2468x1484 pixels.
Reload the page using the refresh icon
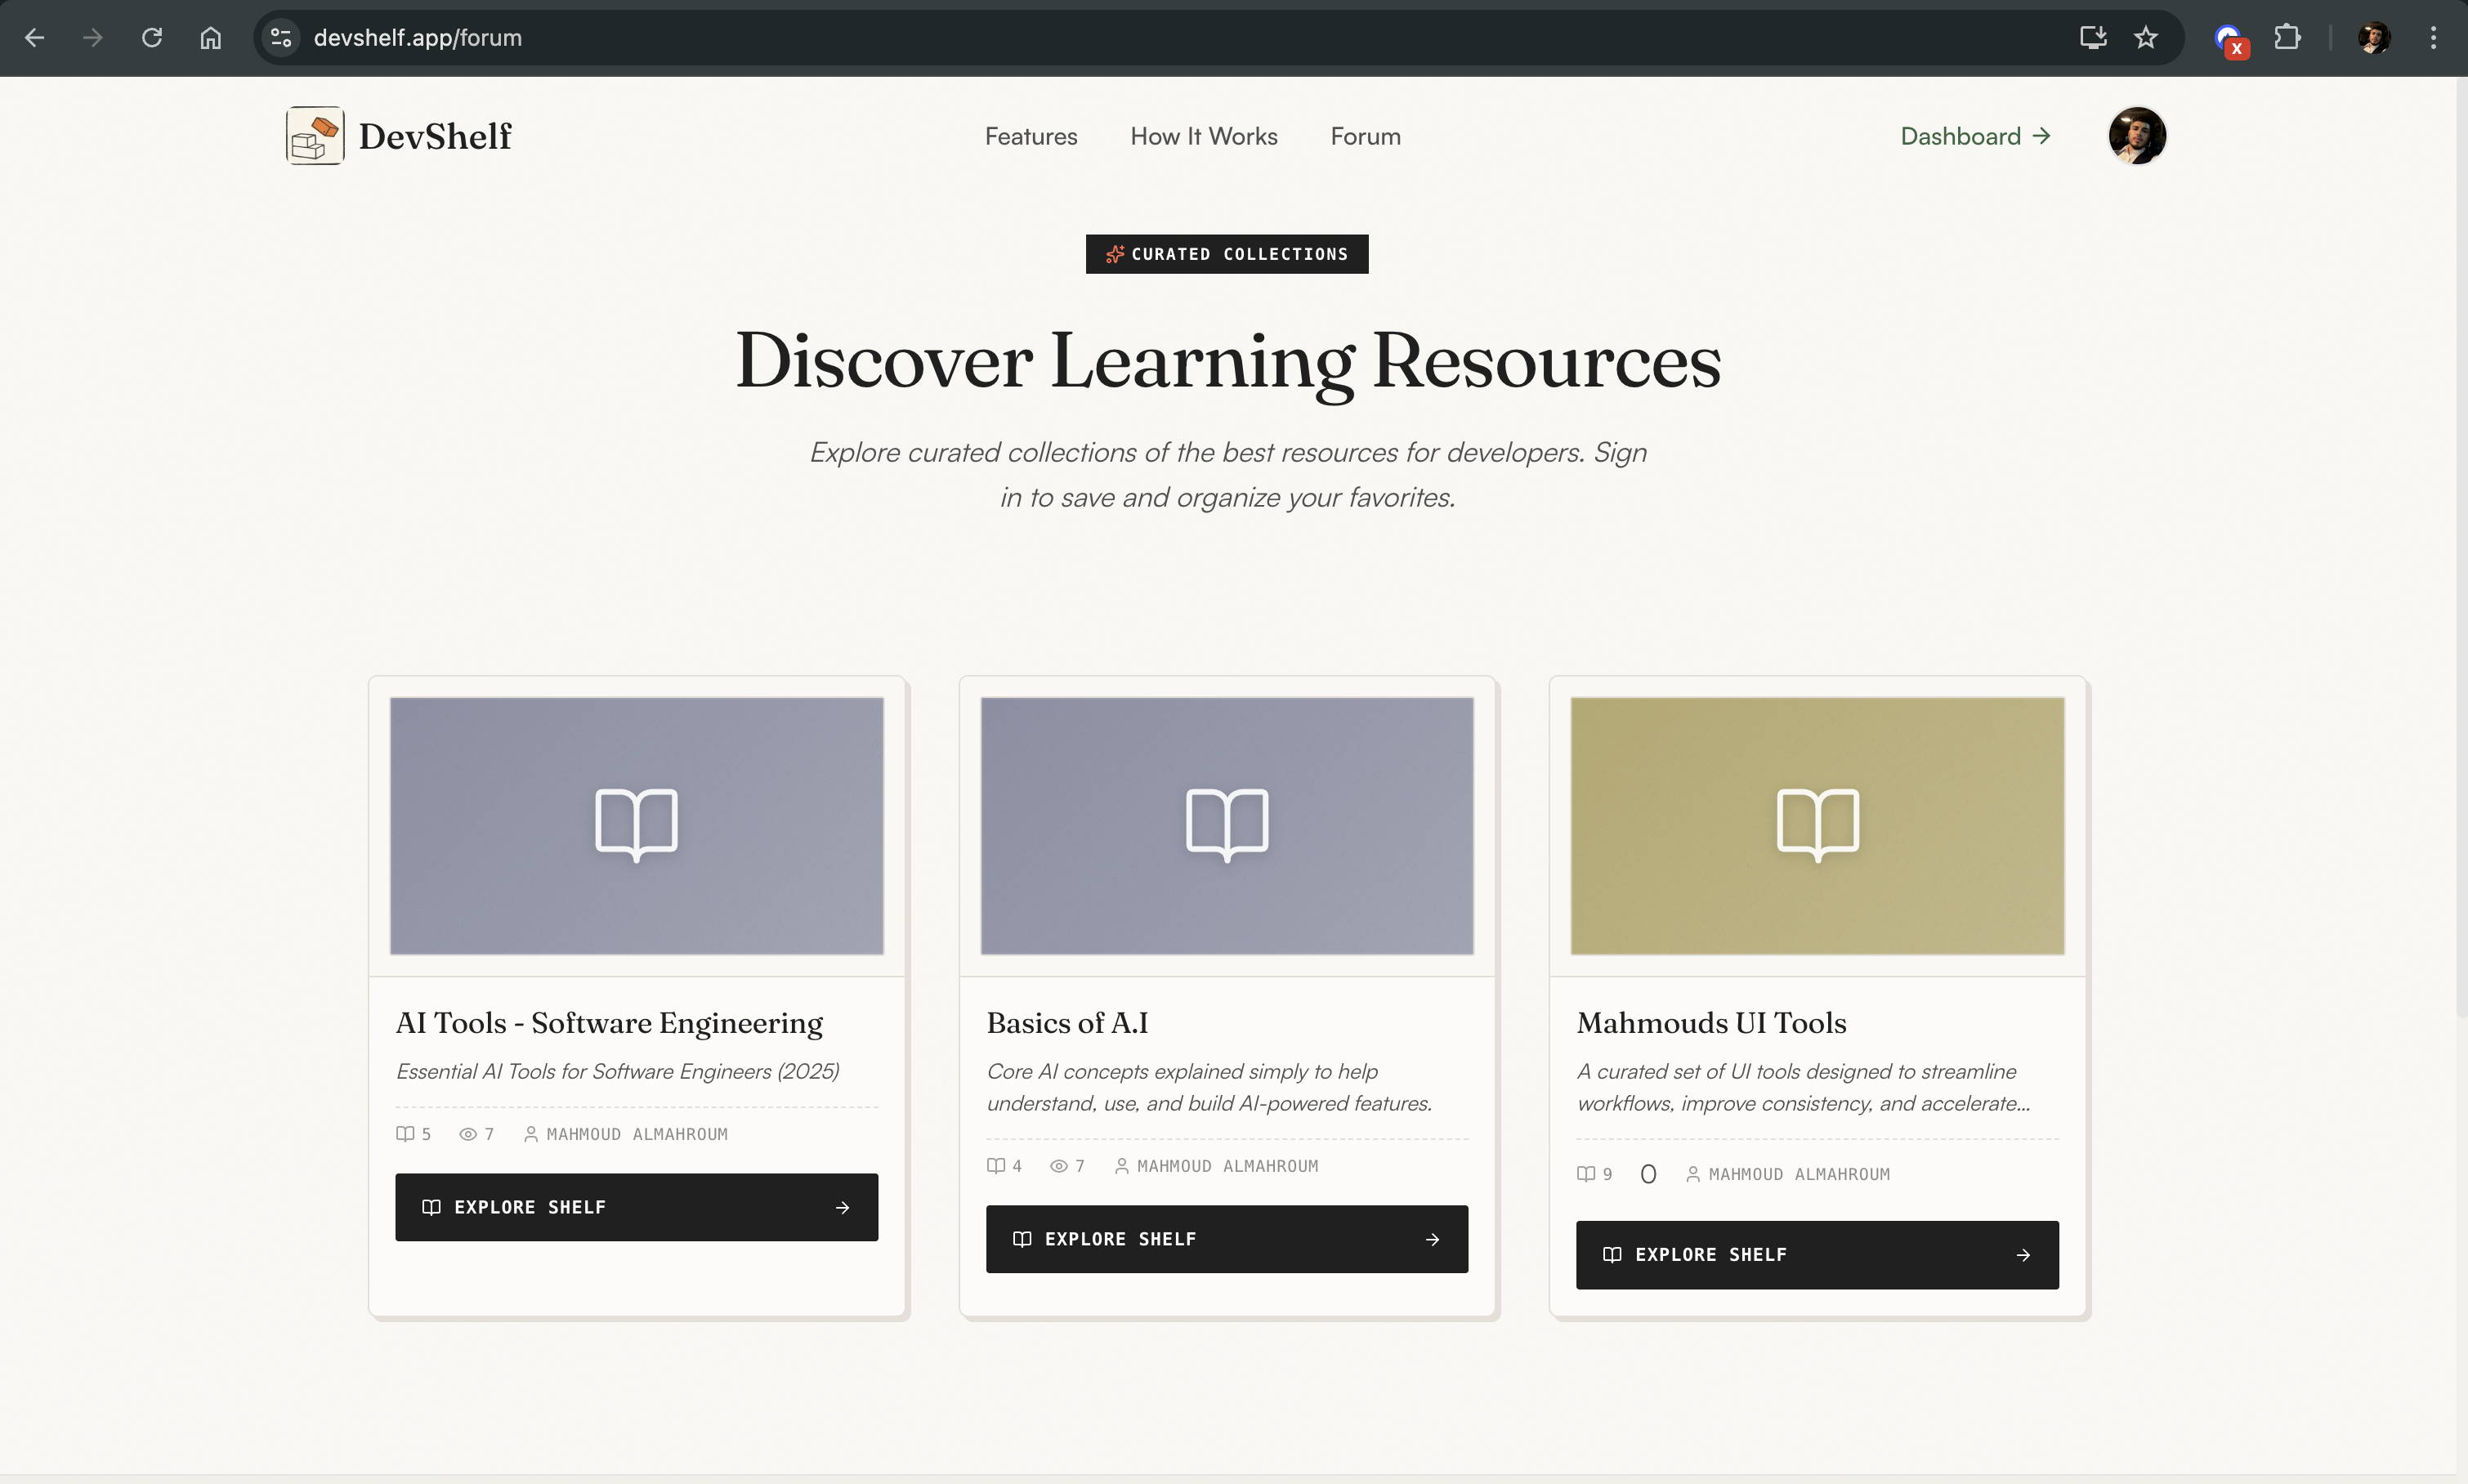152,37
